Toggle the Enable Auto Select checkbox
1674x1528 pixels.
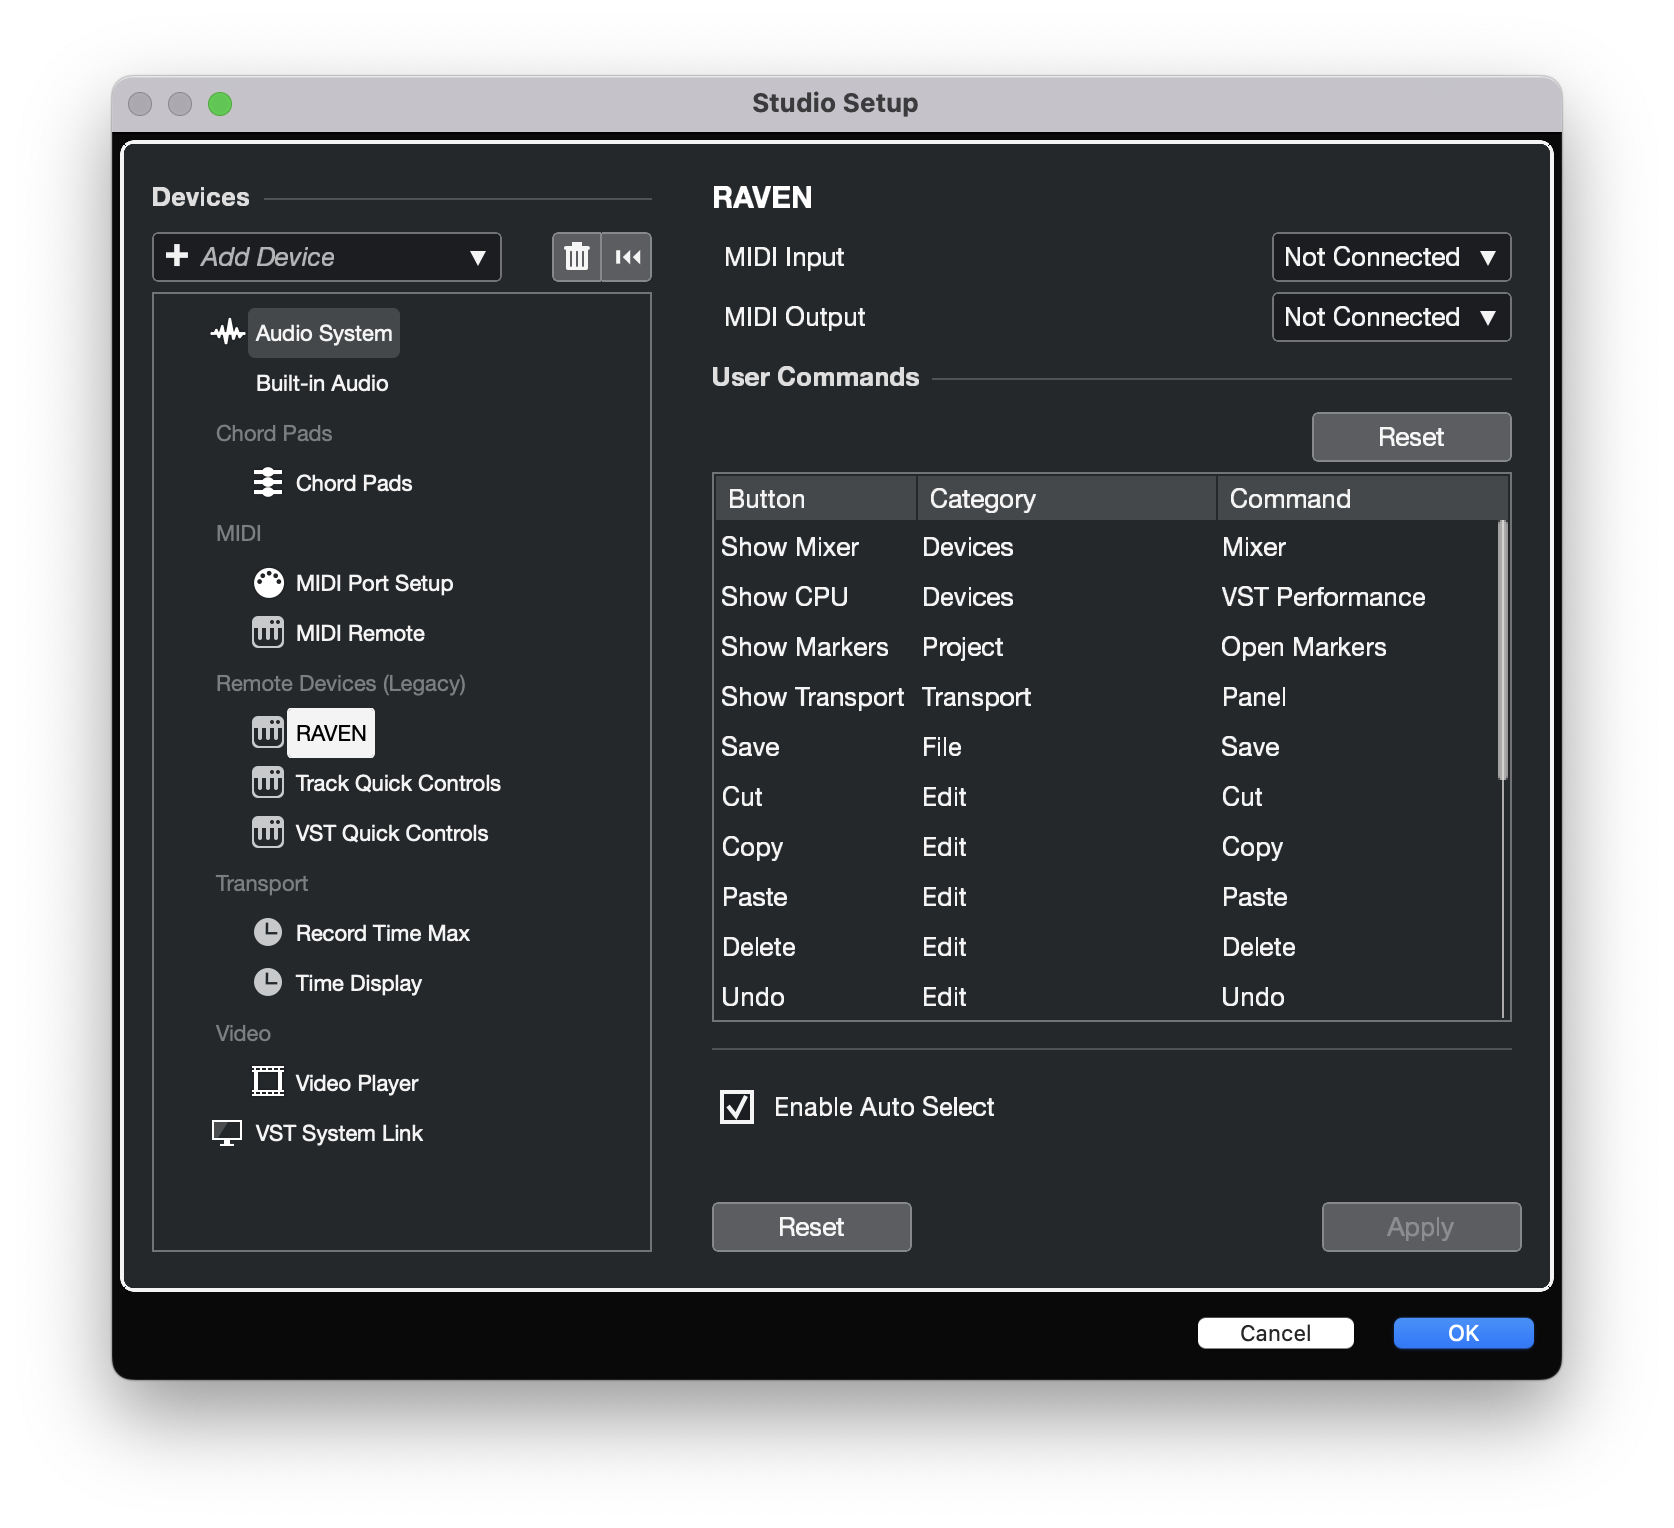[737, 1107]
